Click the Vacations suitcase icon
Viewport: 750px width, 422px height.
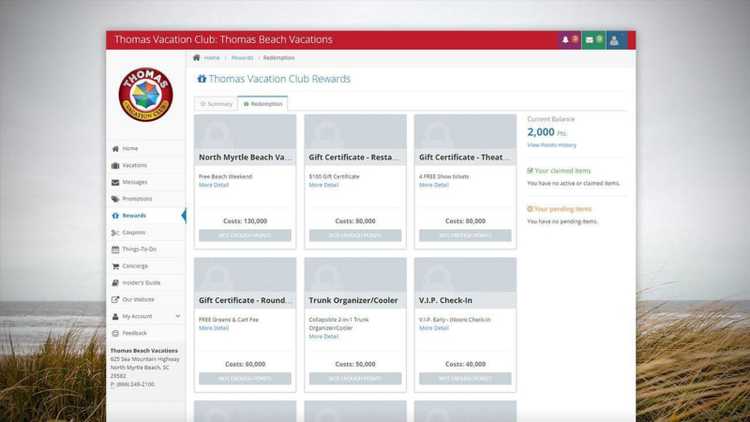click(116, 165)
